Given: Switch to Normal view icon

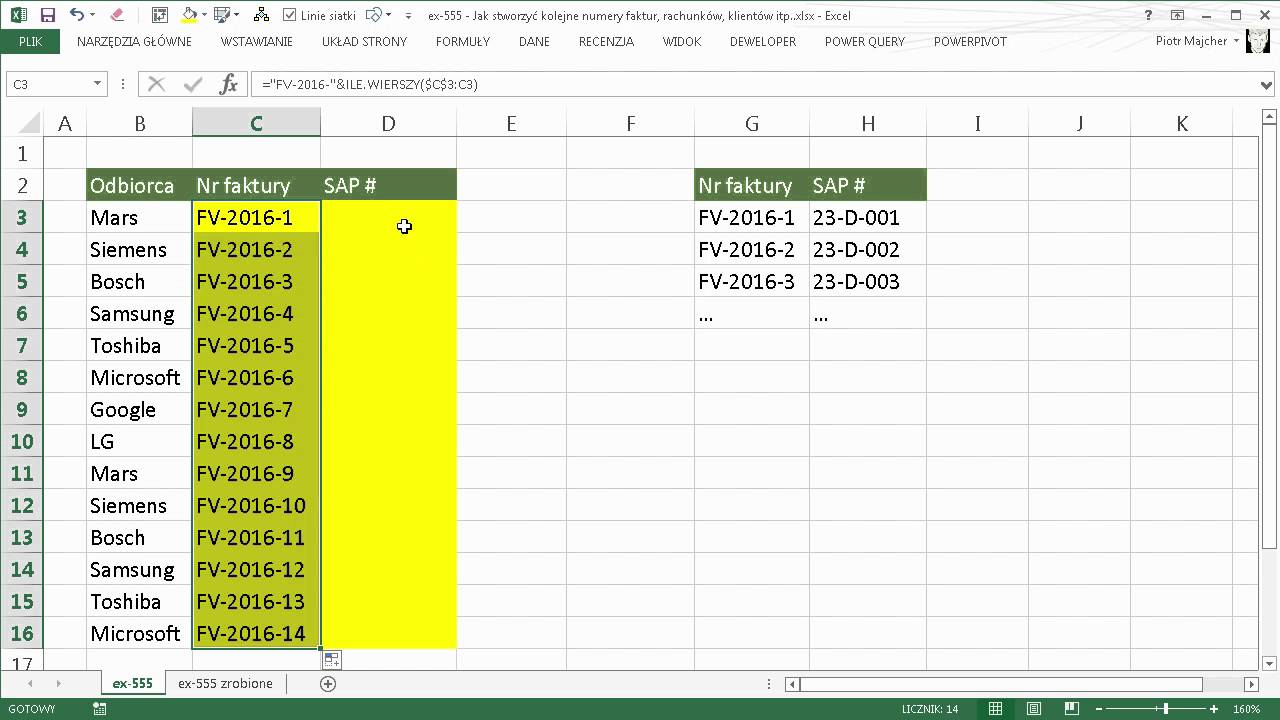Looking at the screenshot, I should point(995,709).
